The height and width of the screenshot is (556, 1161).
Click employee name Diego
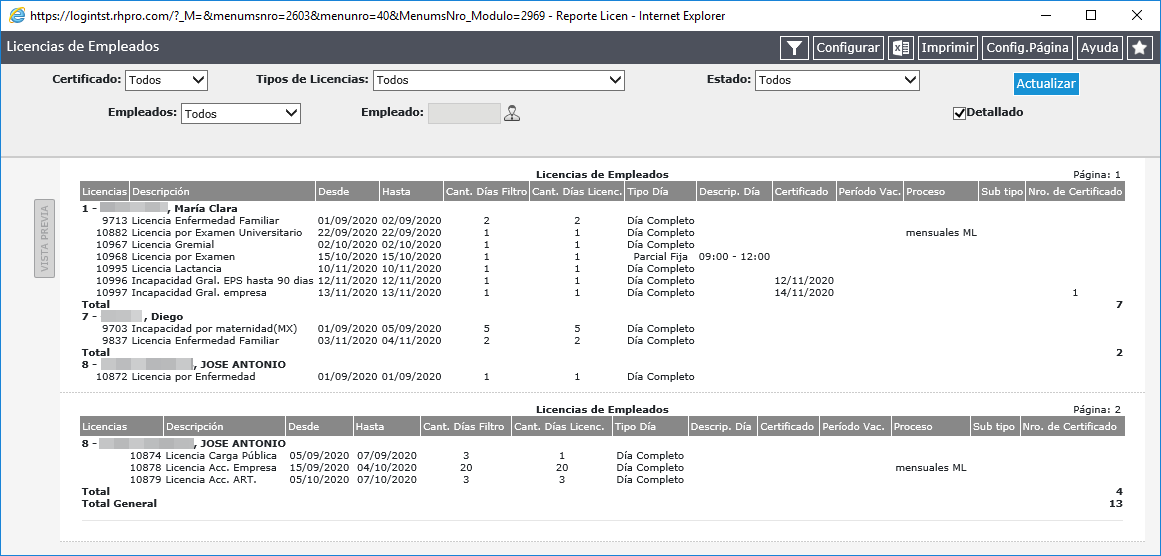coord(167,317)
